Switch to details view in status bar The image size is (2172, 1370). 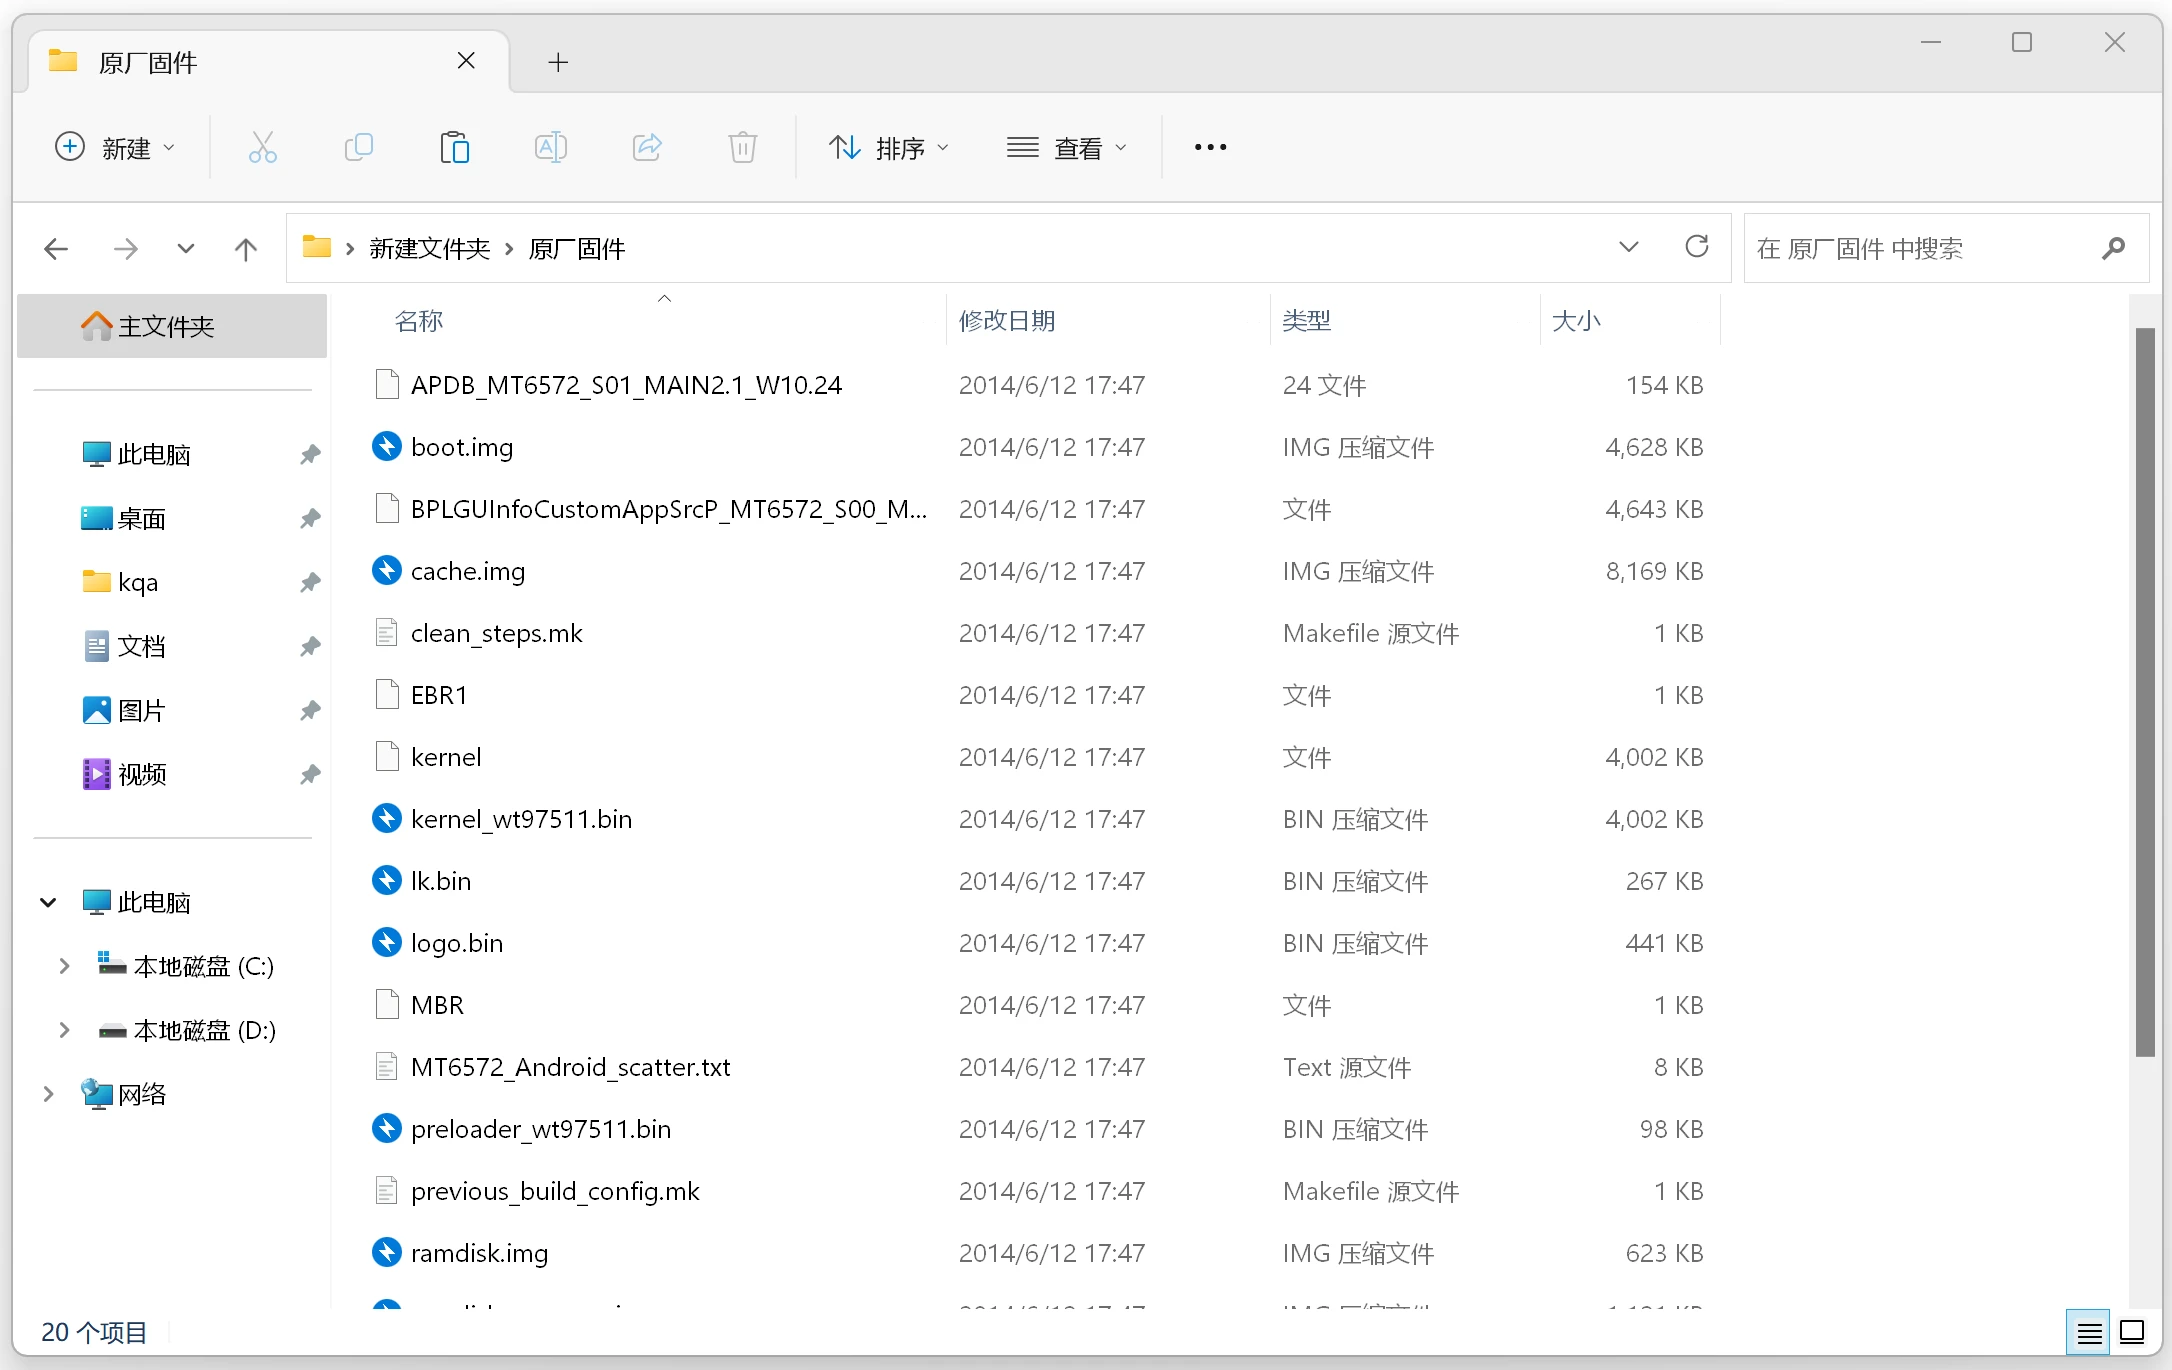[x=2088, y=1332]
